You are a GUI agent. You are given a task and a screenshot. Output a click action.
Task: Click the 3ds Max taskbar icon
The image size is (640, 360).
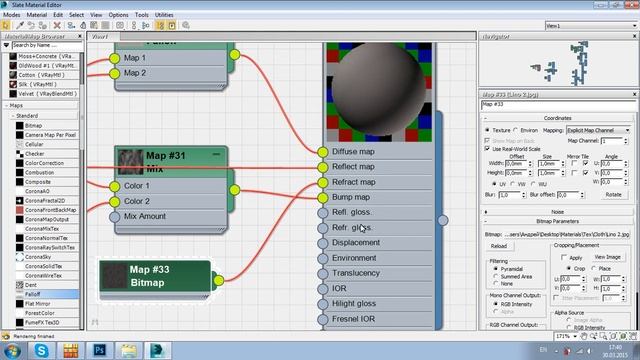coord(157,351)
